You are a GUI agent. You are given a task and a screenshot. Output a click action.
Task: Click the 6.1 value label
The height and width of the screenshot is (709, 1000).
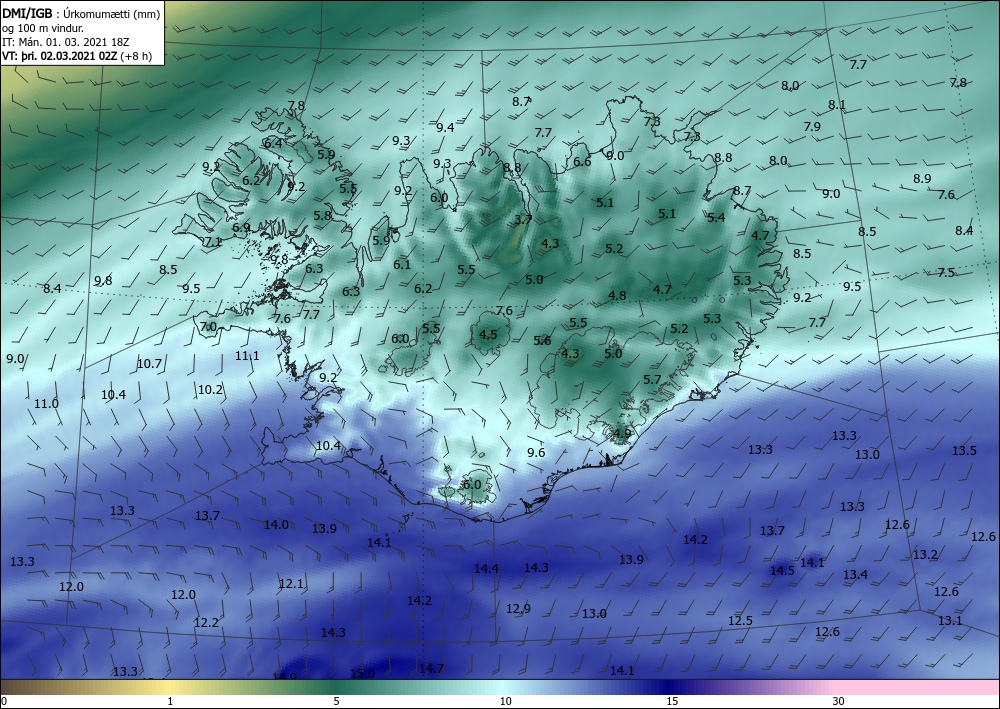pos(402,265)
